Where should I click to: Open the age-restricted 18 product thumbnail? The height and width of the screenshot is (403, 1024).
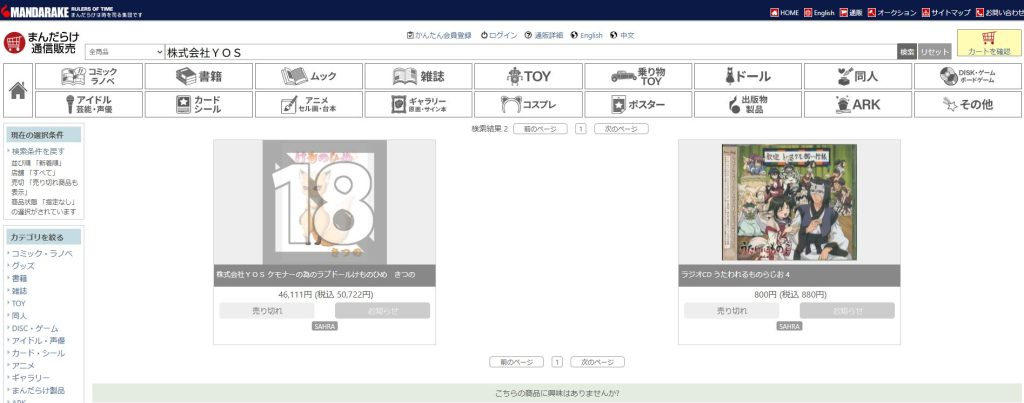[x=325, y=202]
